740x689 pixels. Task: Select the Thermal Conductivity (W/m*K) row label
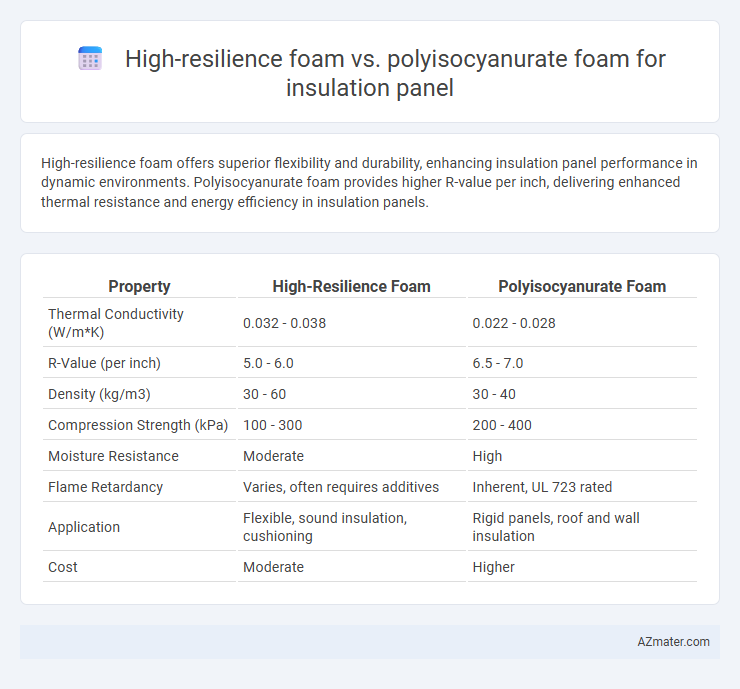[x=116, y=323]
